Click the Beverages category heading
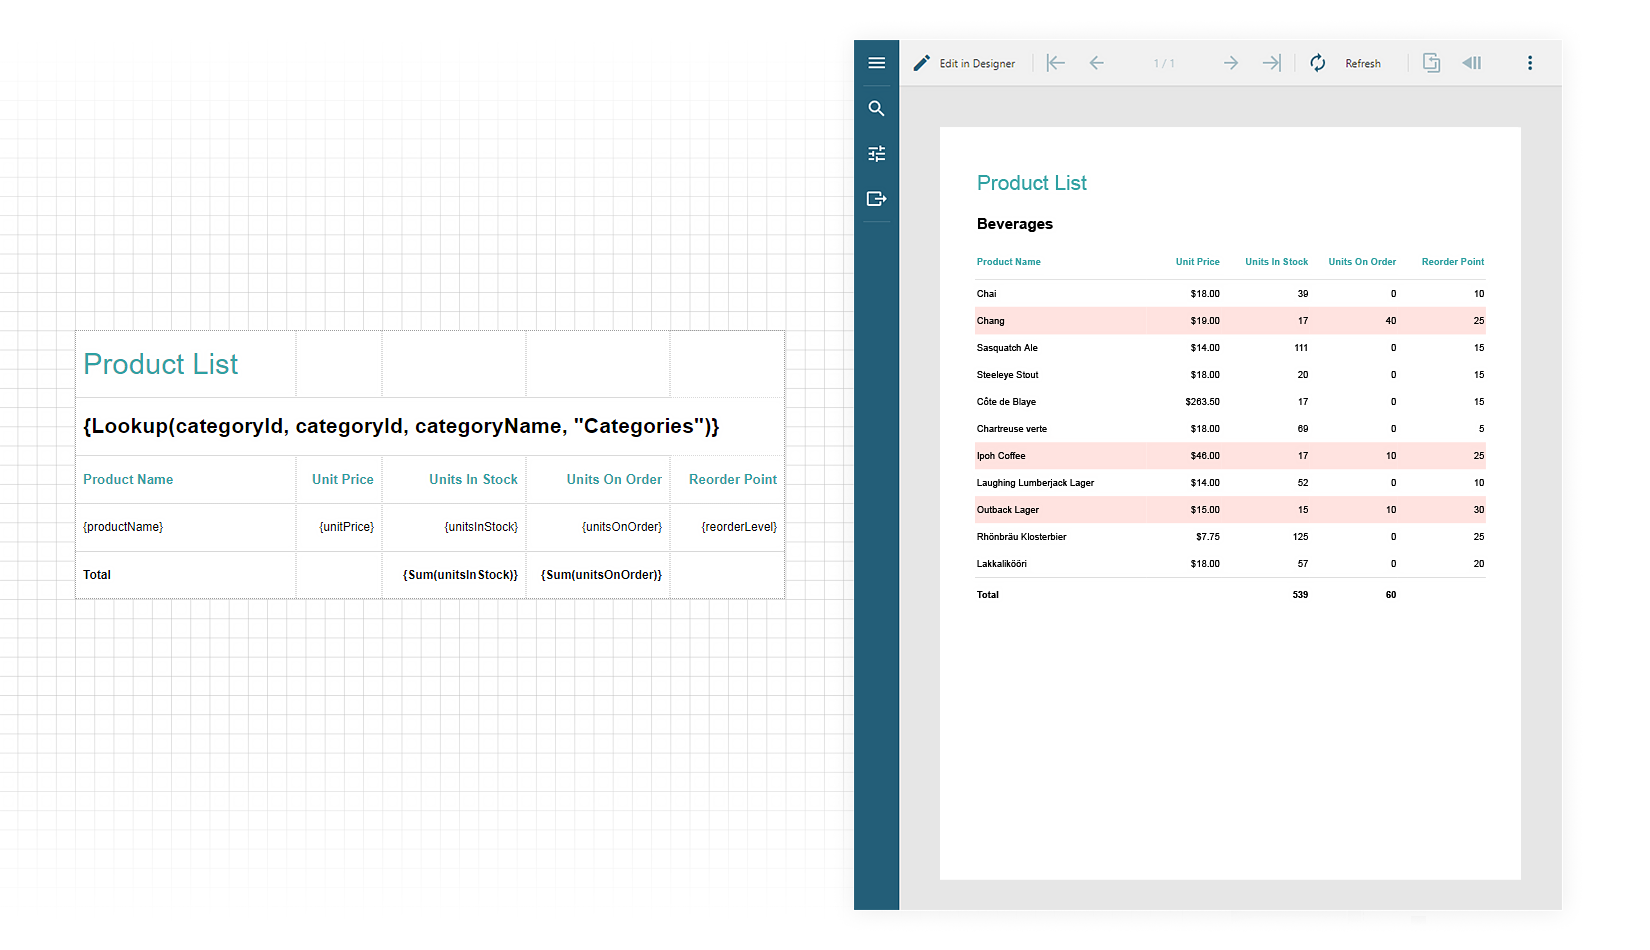Image resolution: width=1650 pixels, height=950 pixels. [1014, 224]
